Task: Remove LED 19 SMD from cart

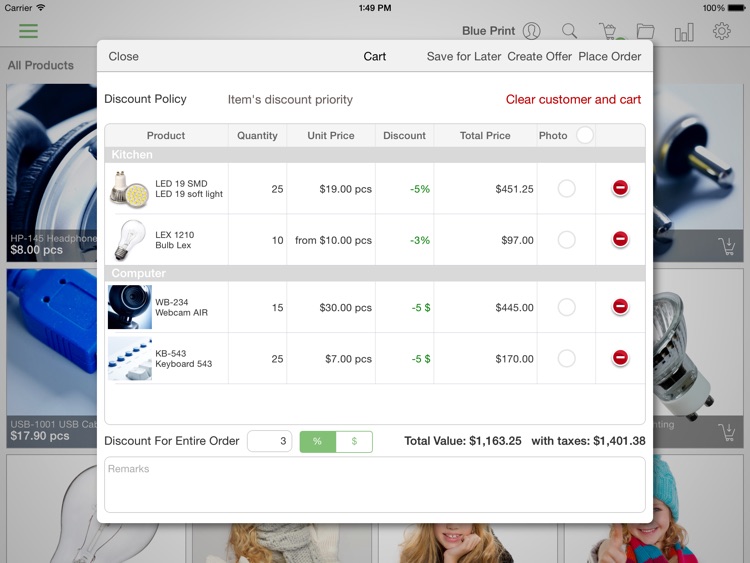Action: [620, 188]
